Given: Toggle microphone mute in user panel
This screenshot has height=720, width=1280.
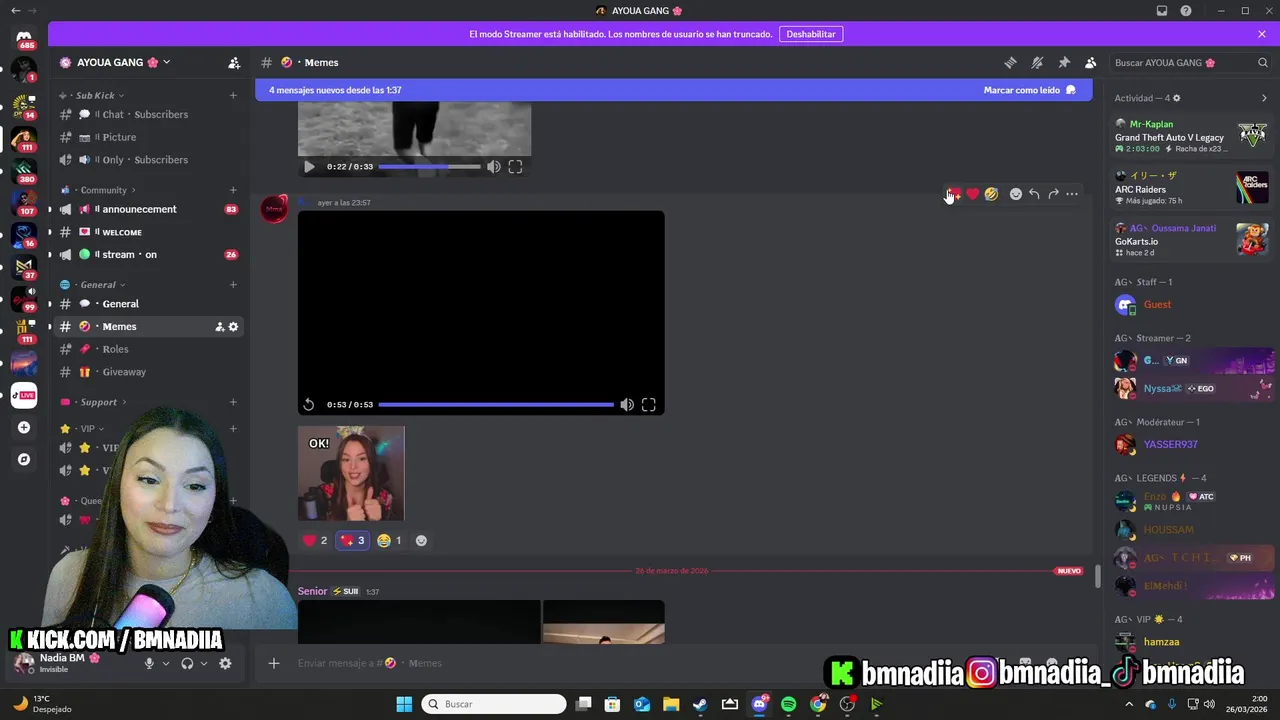Looking at the screenshot, I should tap(149, 663).
